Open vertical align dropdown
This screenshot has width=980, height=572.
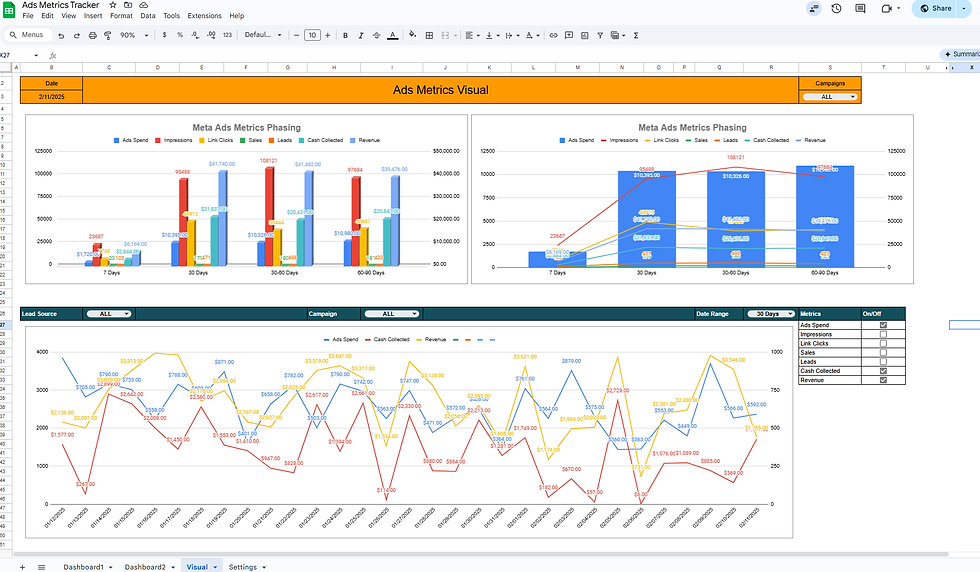coord(492,36)
